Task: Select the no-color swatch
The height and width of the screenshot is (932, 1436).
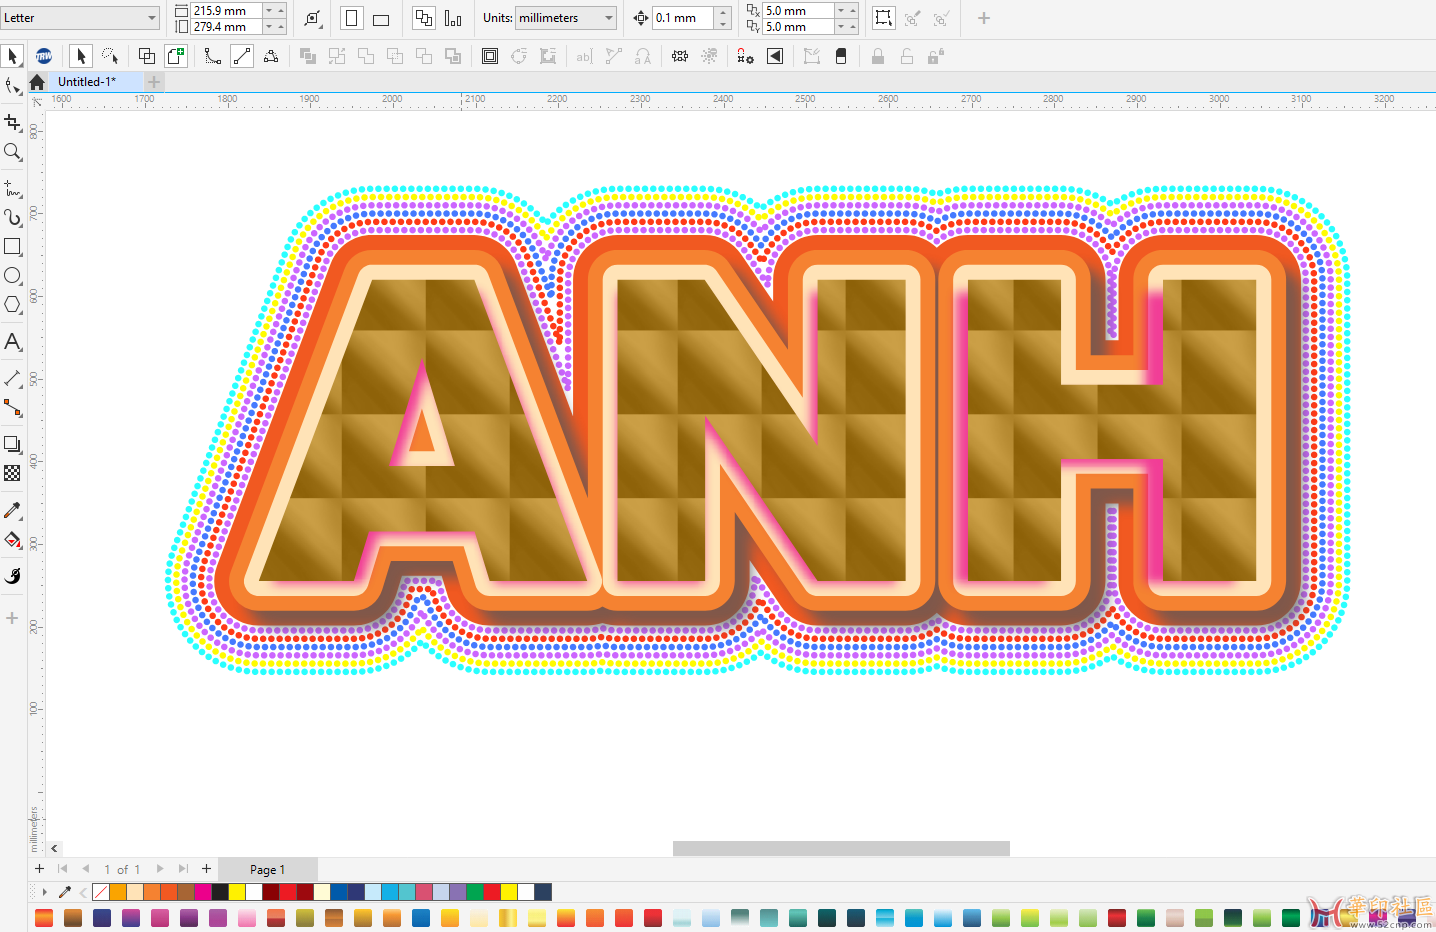Action: 100,892
